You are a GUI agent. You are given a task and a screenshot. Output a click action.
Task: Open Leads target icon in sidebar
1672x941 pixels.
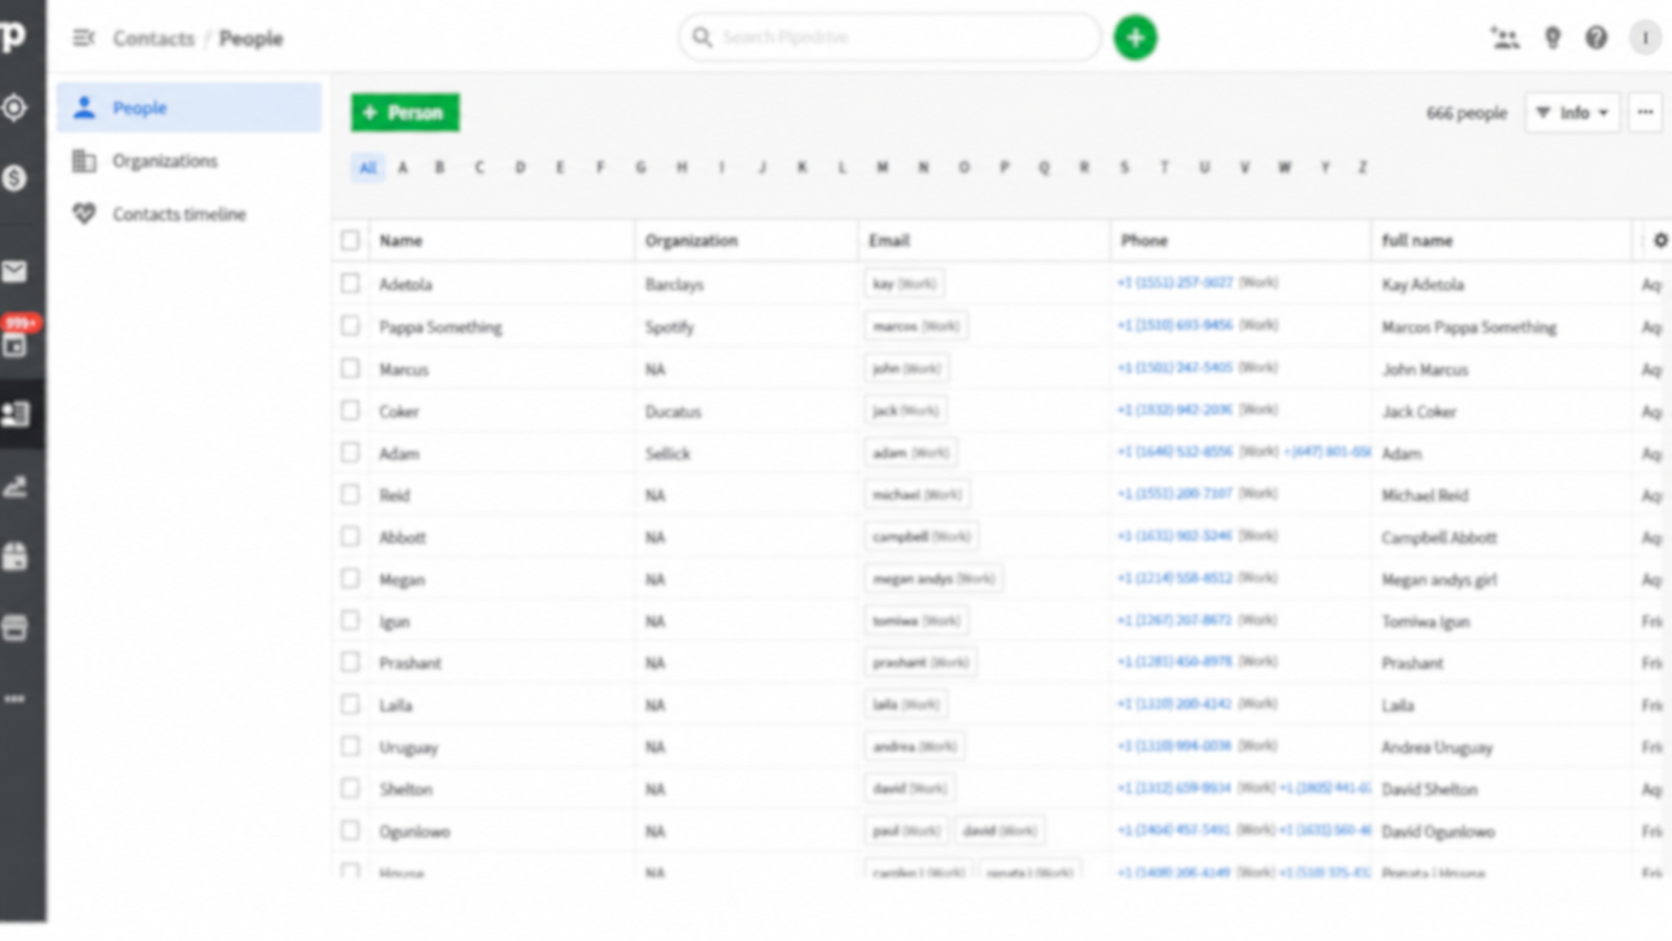point(15,108)
